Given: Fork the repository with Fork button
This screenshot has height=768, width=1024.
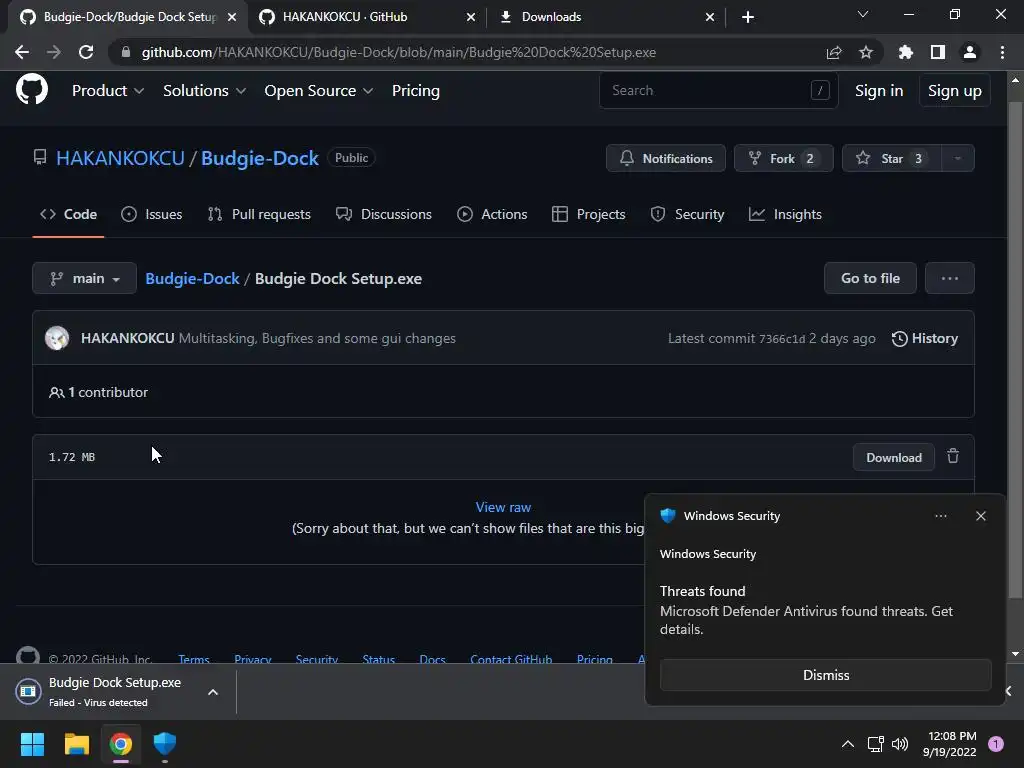Looking at the screenshot, I should 783,158.
